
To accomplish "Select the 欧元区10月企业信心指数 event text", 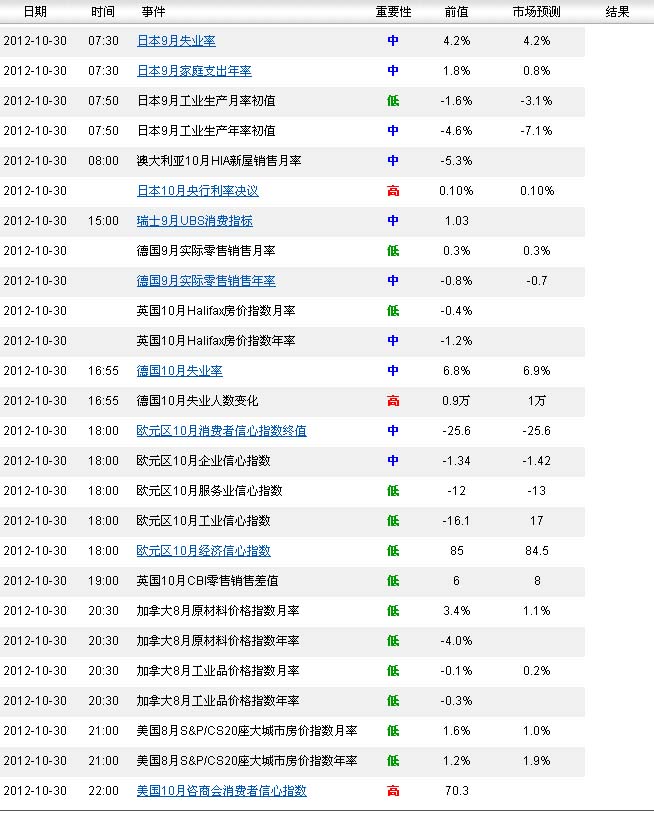I will pos(203,461).
